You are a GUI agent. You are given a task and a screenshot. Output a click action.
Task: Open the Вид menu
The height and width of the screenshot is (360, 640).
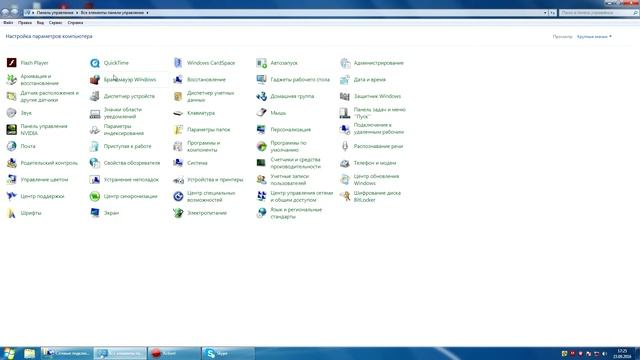40,23
